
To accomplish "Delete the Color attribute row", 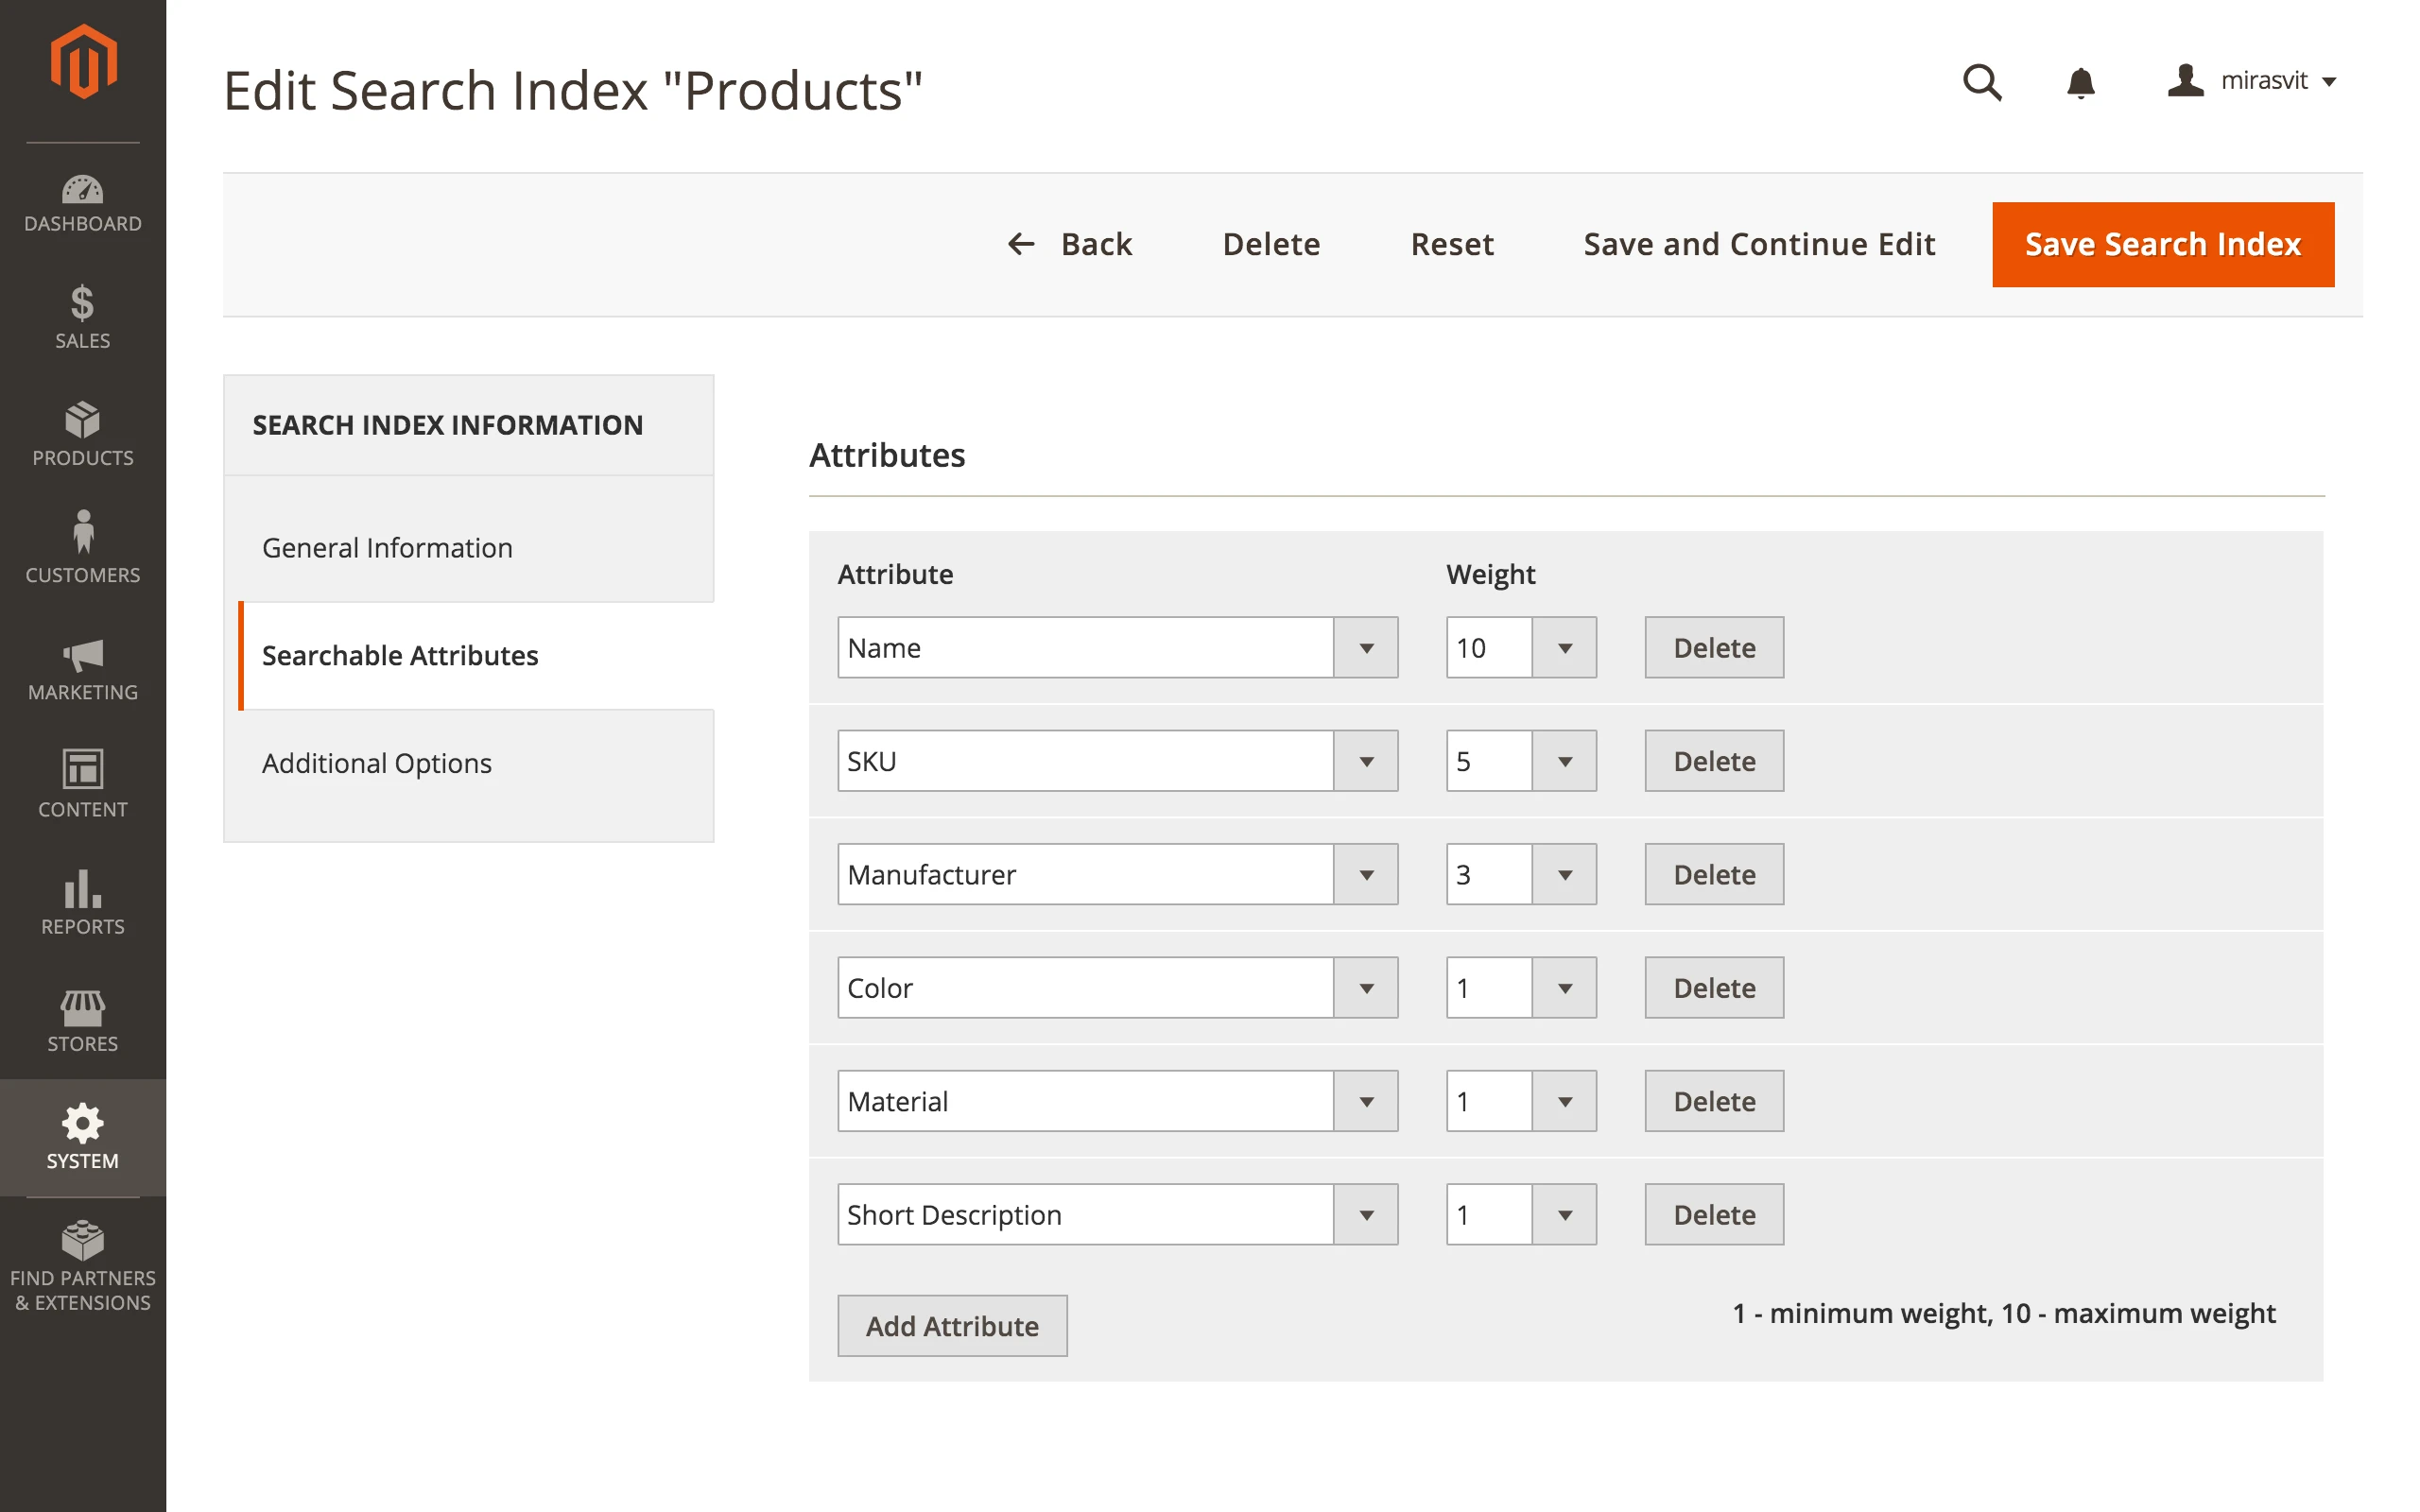I will click(1713, 988).
